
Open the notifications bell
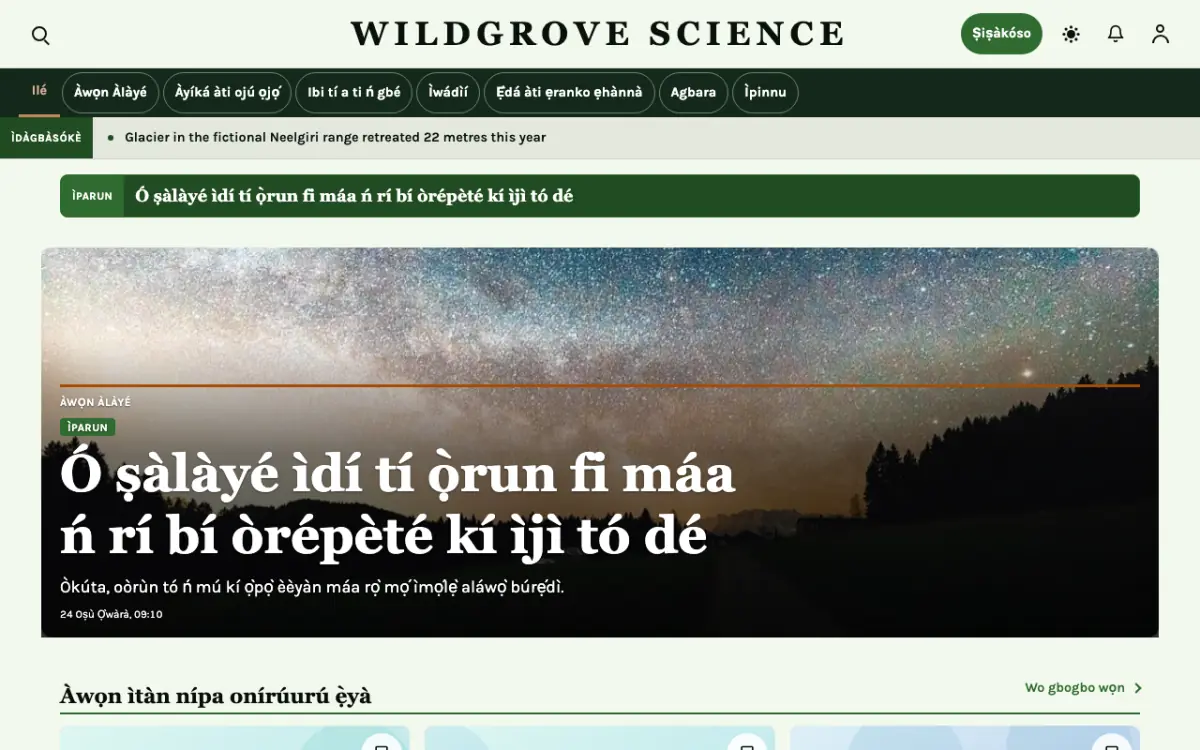[x=1116, y=34]
